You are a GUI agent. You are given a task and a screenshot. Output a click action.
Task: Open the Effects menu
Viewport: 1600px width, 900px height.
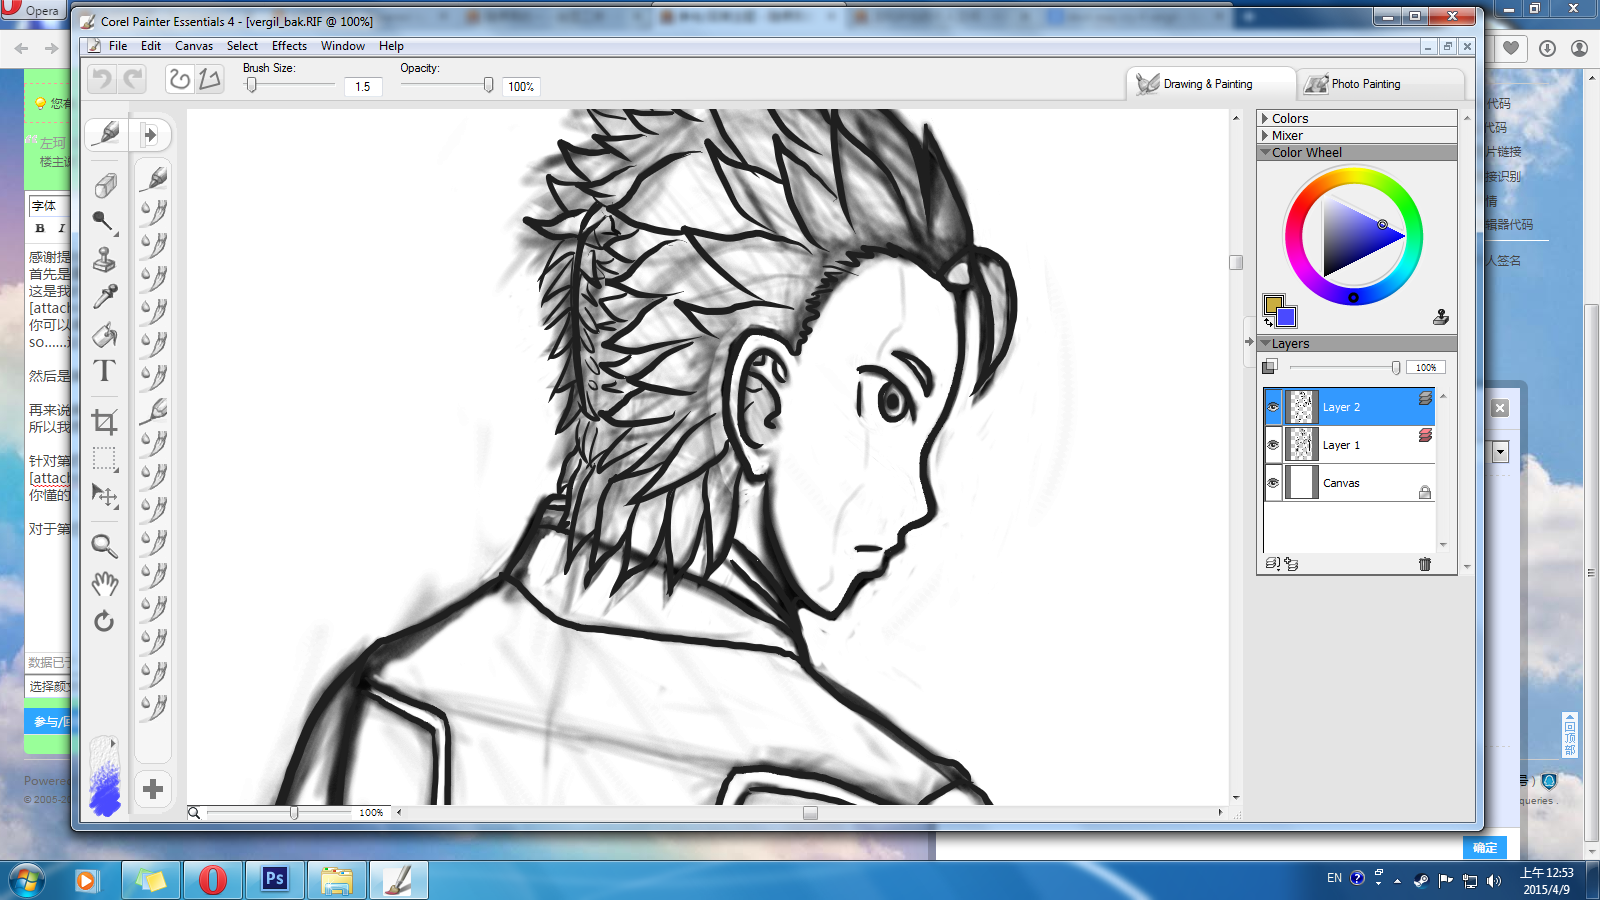click(x=289, y=46)
